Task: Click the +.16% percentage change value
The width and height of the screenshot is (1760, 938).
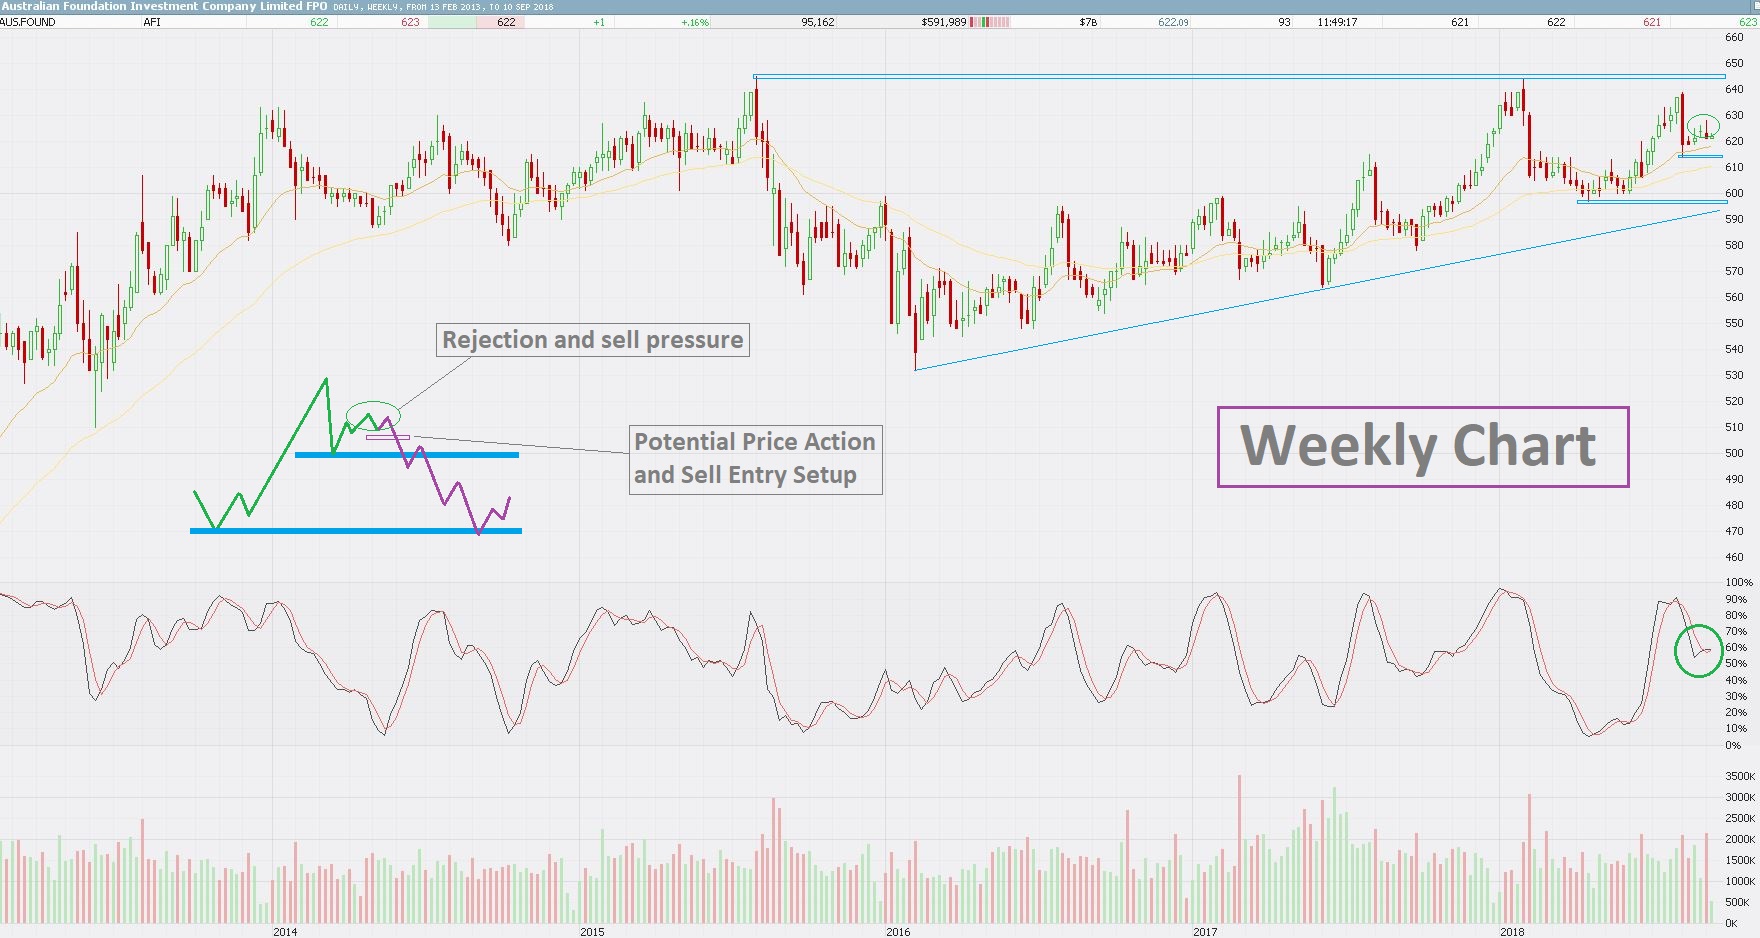Action: pyautogui.click(x=695, y=22)
